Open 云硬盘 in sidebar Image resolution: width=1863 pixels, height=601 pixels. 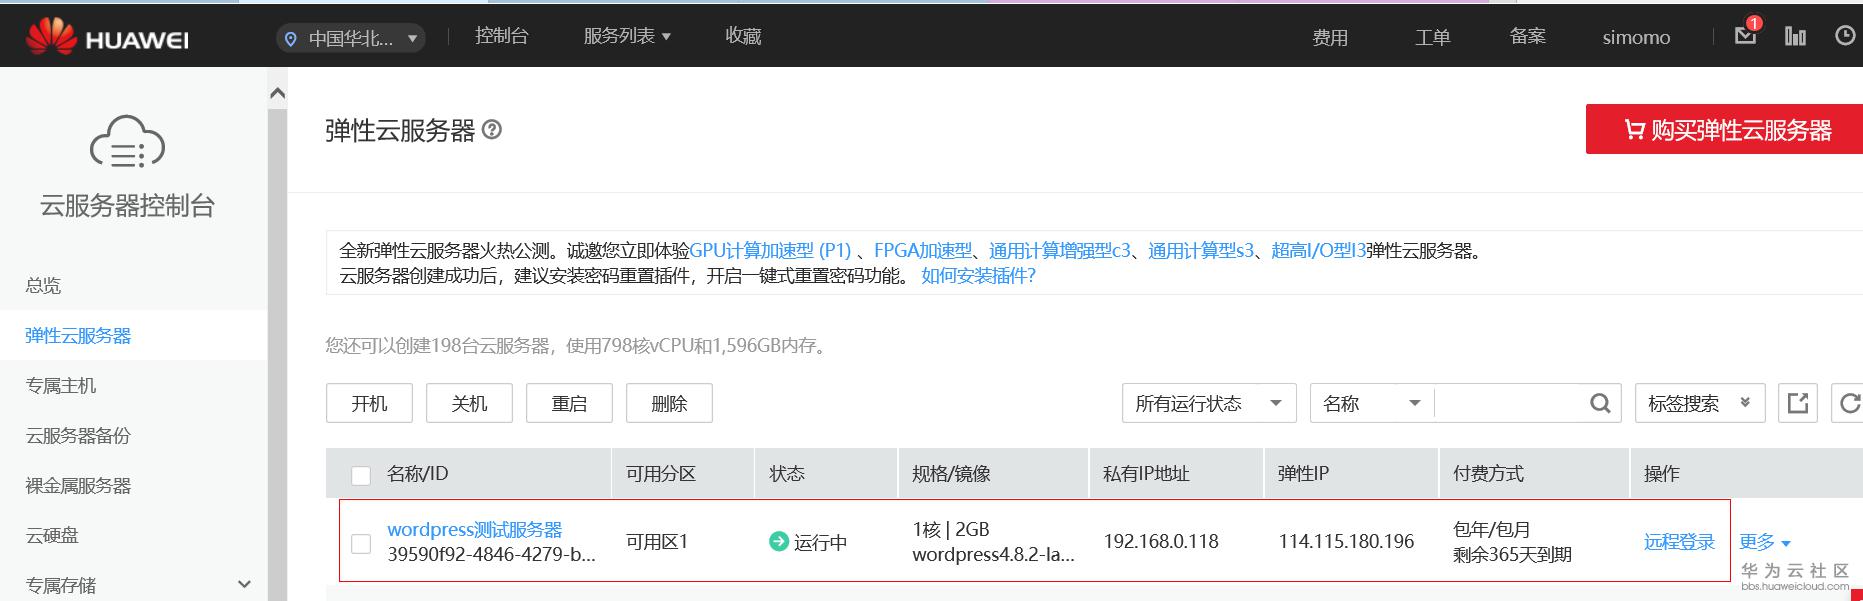(x=52, y=536)
